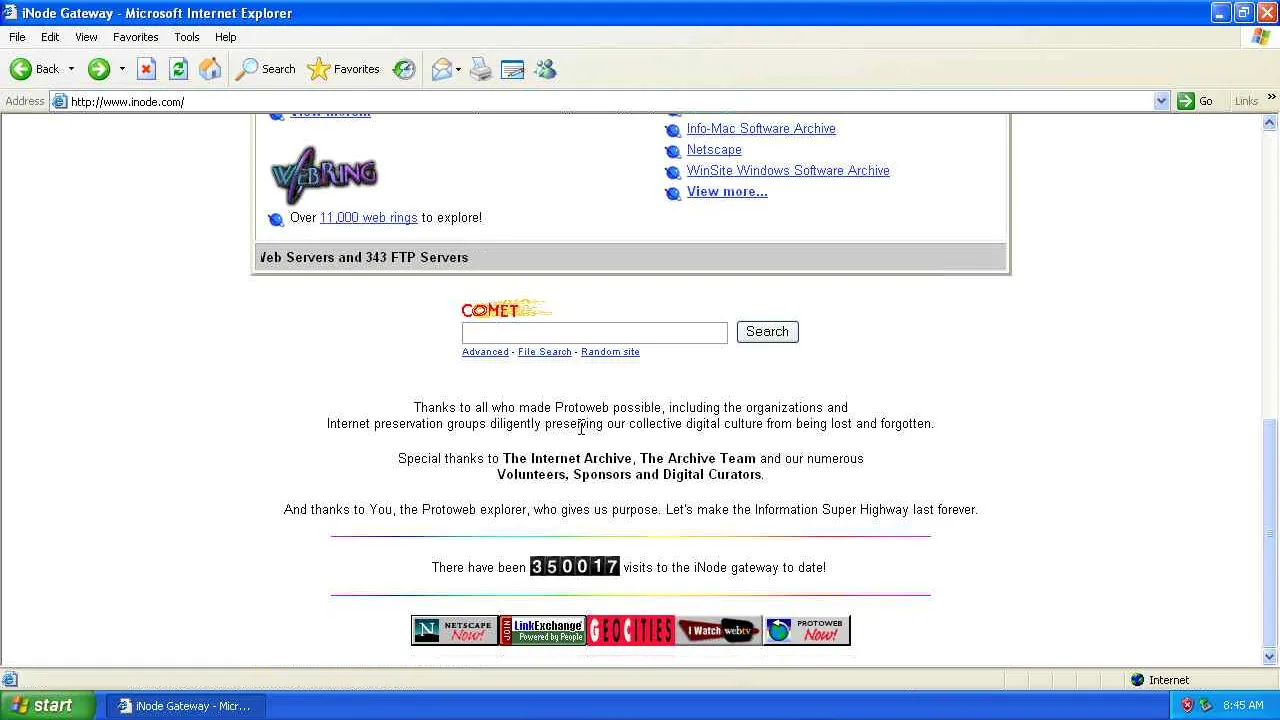Click the Comet logo above search box
The height and width of the screenshot is (720, 1280).
[x=506, y=309]
